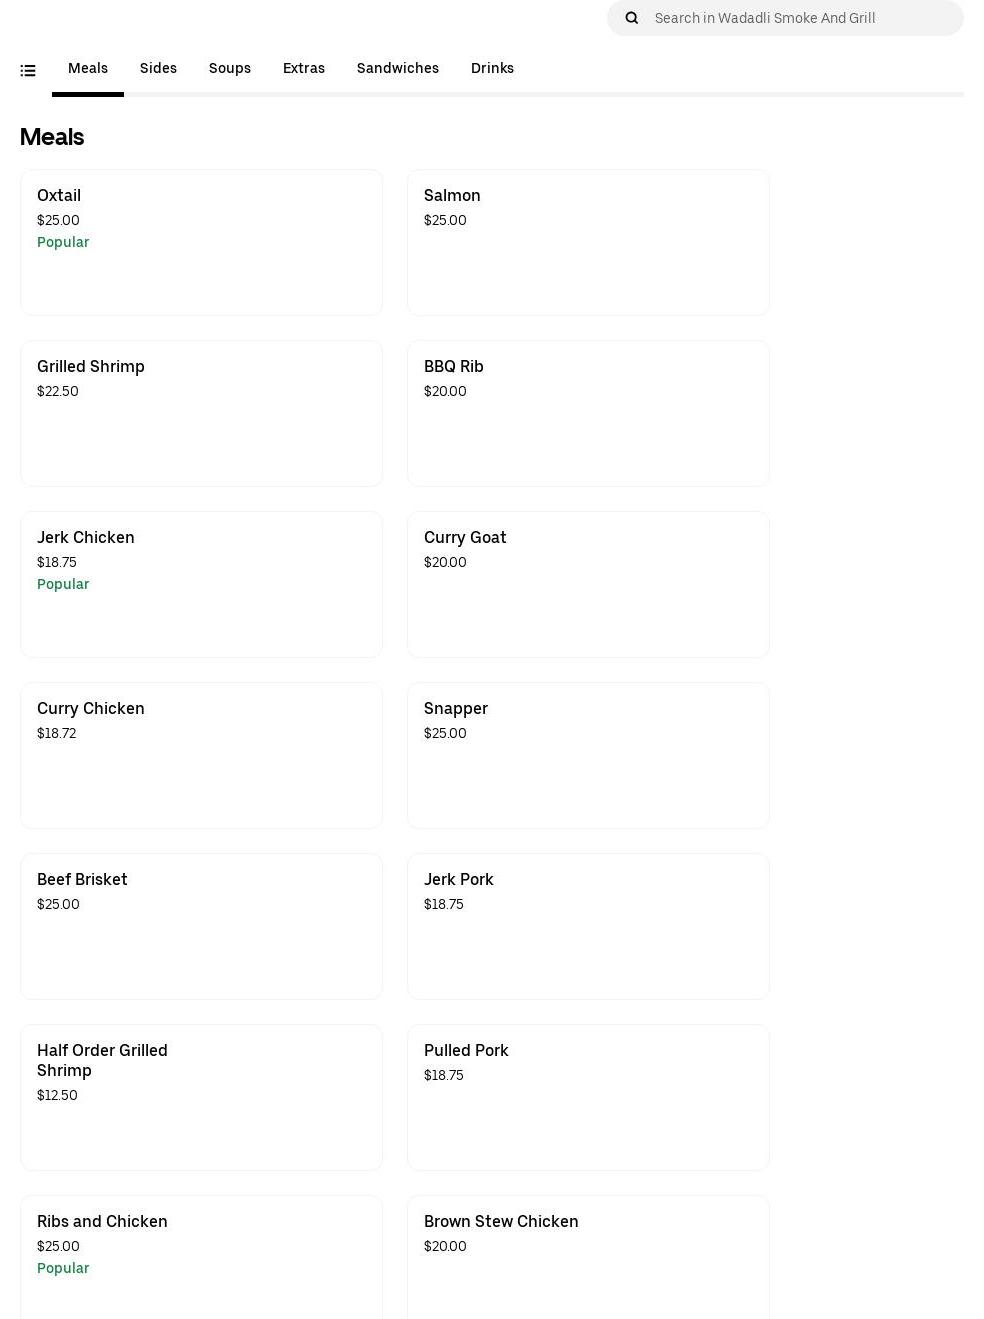
Task: Pick the Jerk Chicken meal
Action: coord(201,584)
